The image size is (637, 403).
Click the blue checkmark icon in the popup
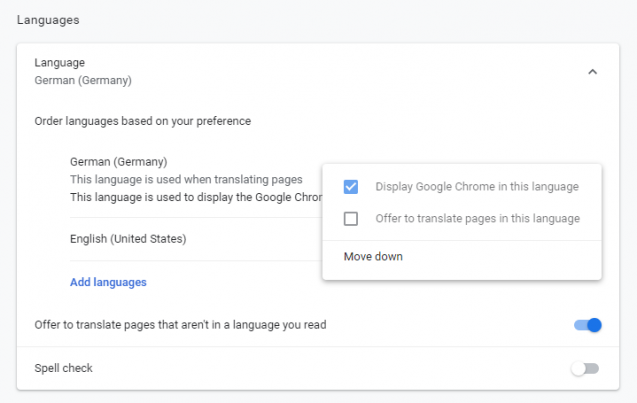click(351, 187)
